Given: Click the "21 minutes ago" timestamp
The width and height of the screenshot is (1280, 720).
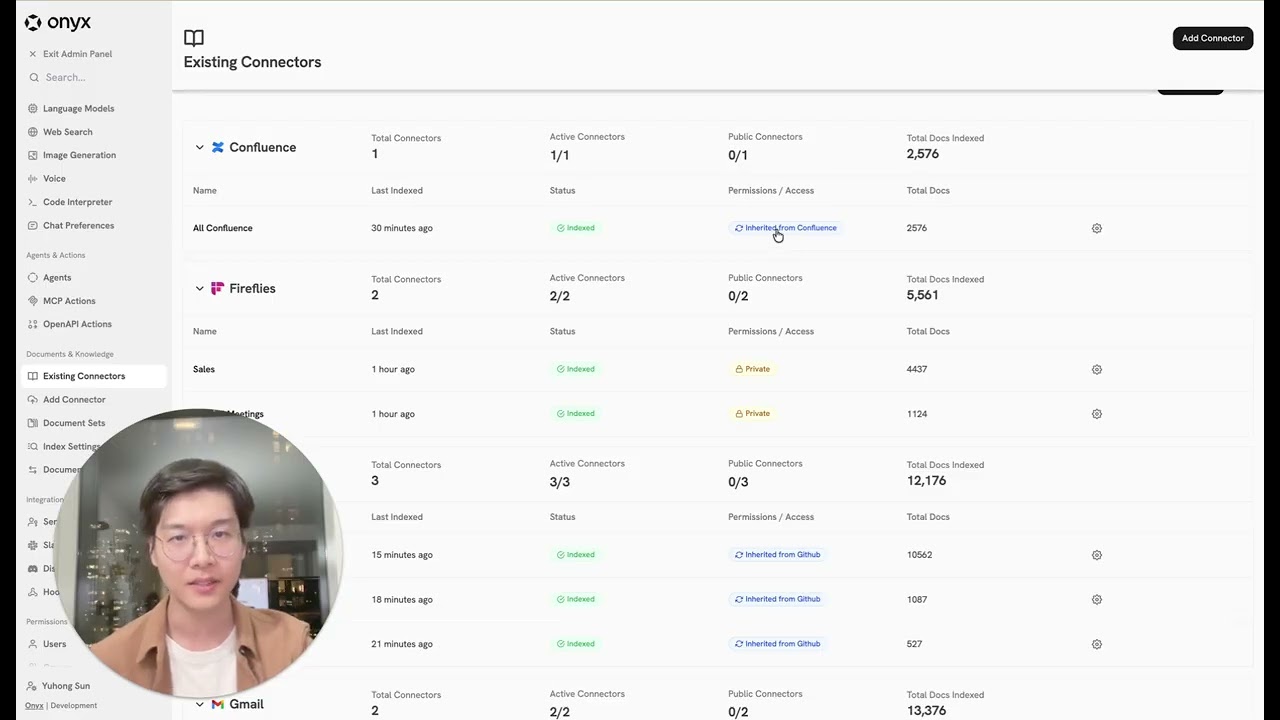Looking at the screenshot, I should (x=402, y=644).
